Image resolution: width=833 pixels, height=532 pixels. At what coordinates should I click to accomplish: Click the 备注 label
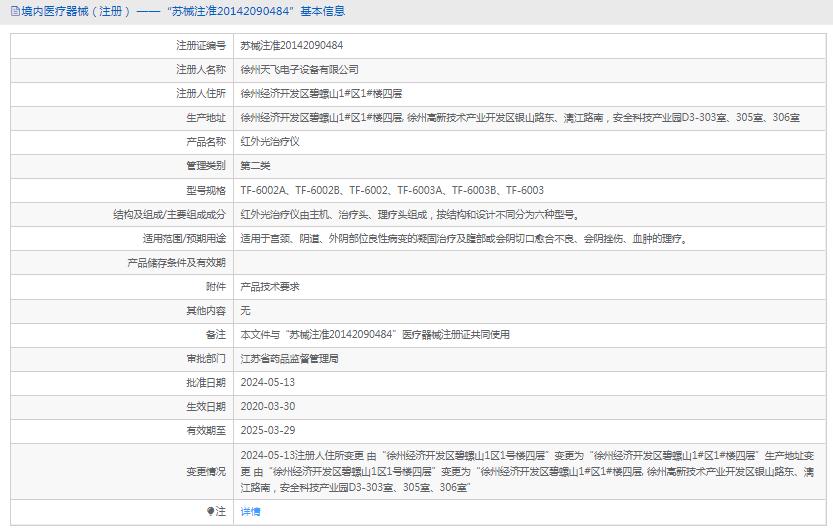pos(216,334)
